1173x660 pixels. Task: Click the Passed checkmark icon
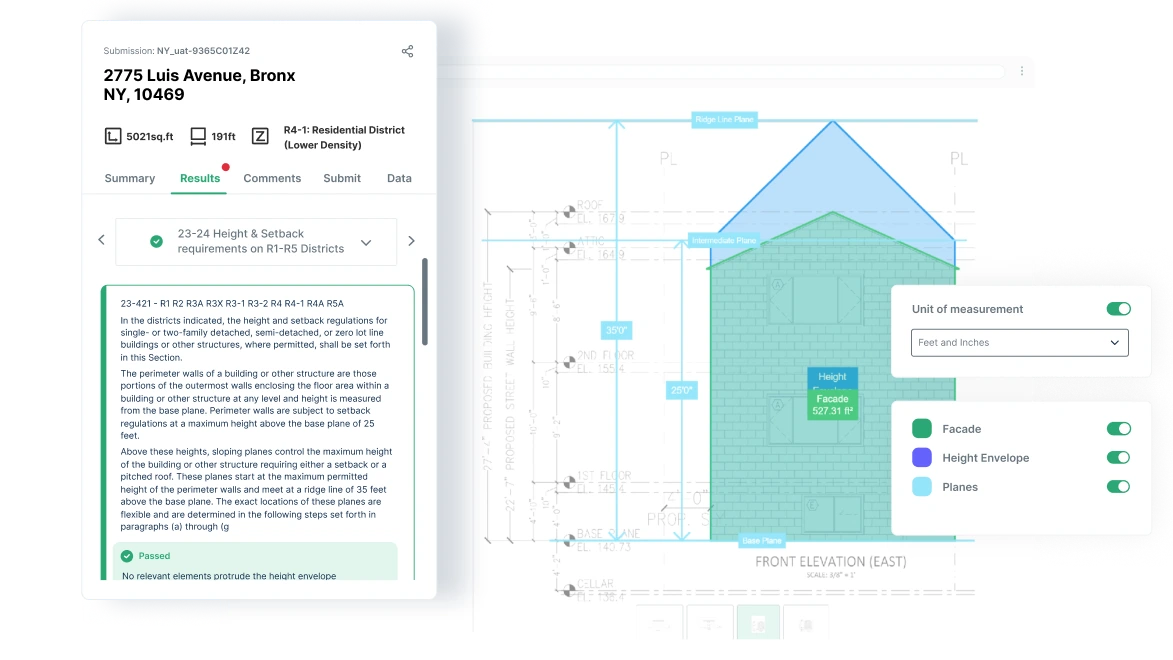(127, 556)
